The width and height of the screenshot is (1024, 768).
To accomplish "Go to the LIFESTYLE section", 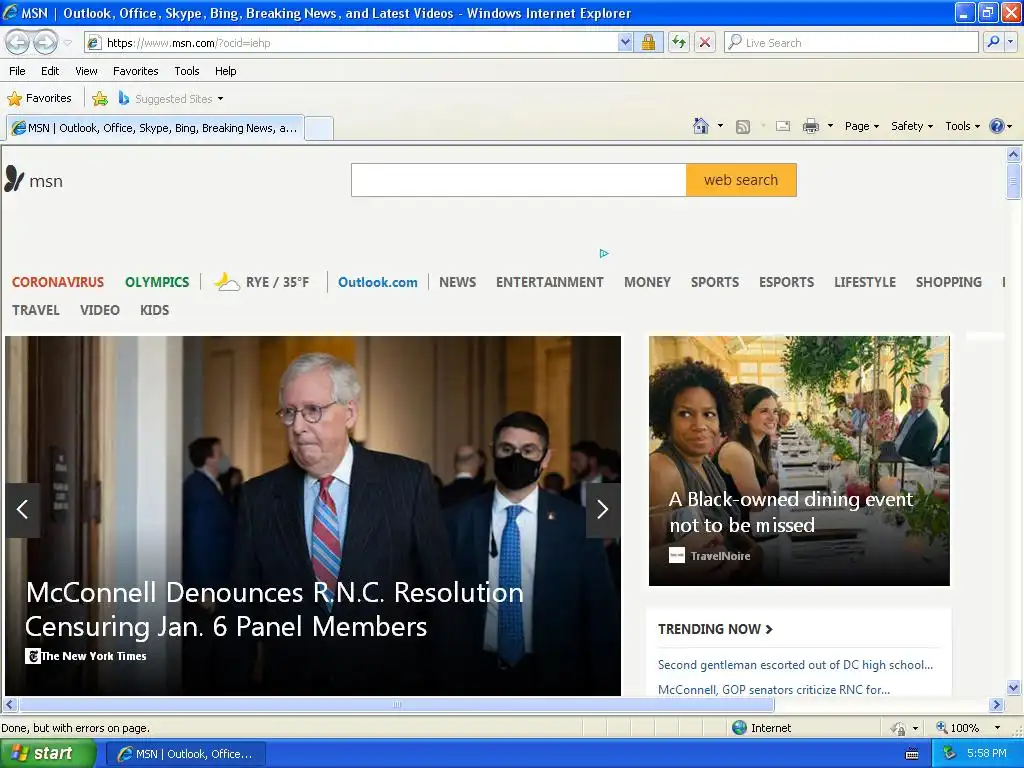I will pyautogui.click(x=865, y=282).
